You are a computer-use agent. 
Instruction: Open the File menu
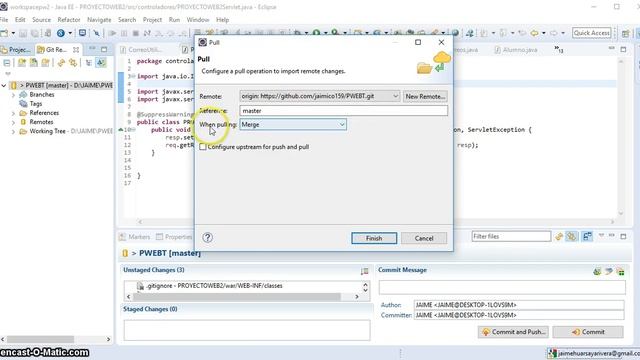pyautogui.click(x=4, y=20)
